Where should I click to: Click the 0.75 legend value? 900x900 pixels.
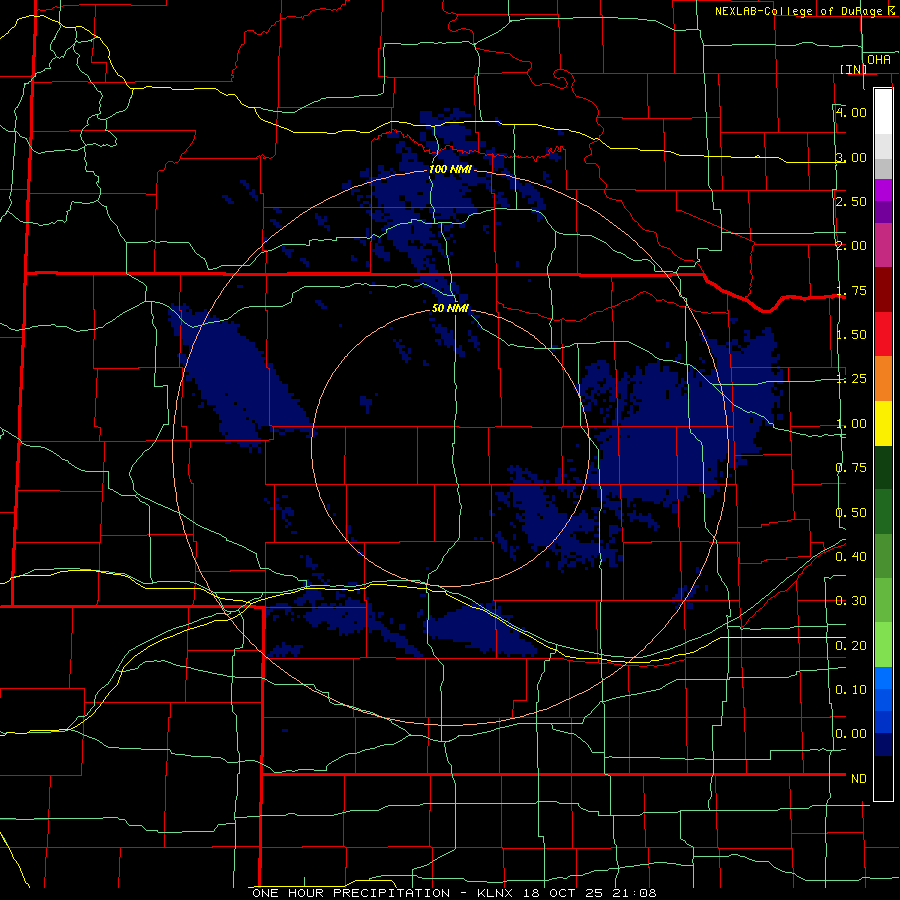[x=851, y=468]
